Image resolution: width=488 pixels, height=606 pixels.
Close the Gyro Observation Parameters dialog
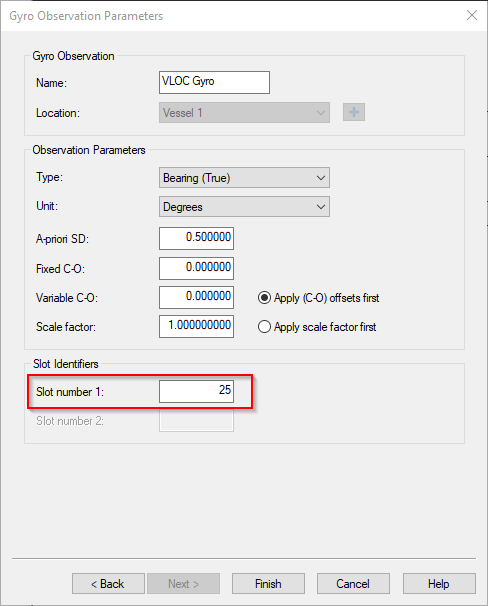[471, 15]
